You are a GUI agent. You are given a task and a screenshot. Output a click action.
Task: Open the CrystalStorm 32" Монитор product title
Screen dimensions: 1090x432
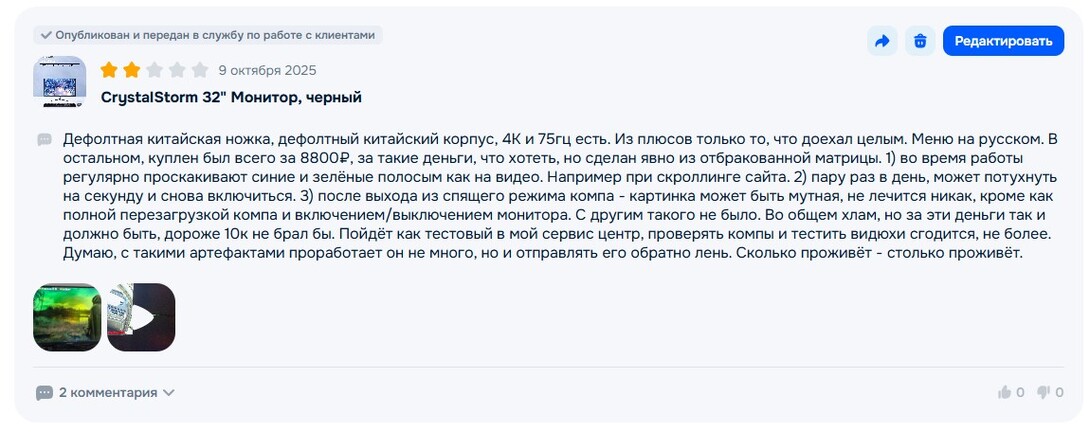(231, 97)
